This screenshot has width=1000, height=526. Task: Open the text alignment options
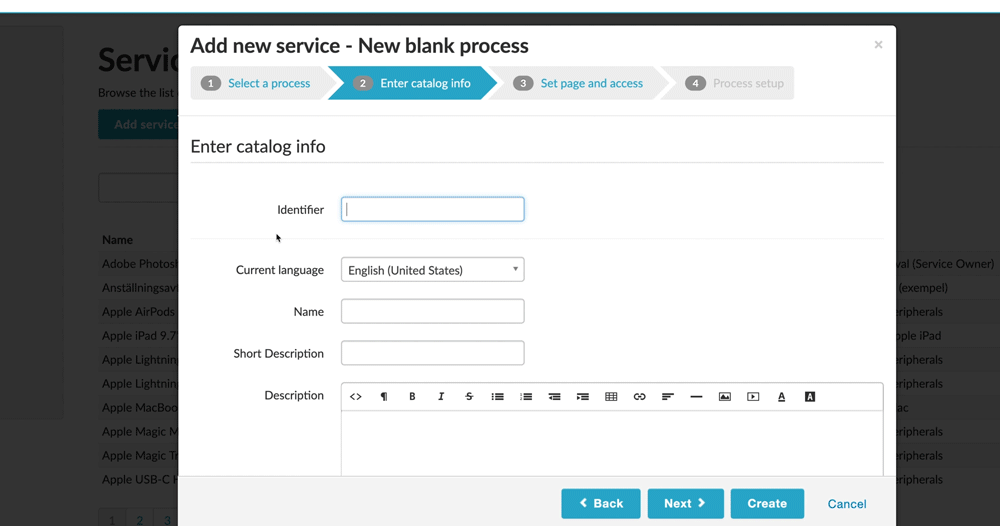click(668, 397)
